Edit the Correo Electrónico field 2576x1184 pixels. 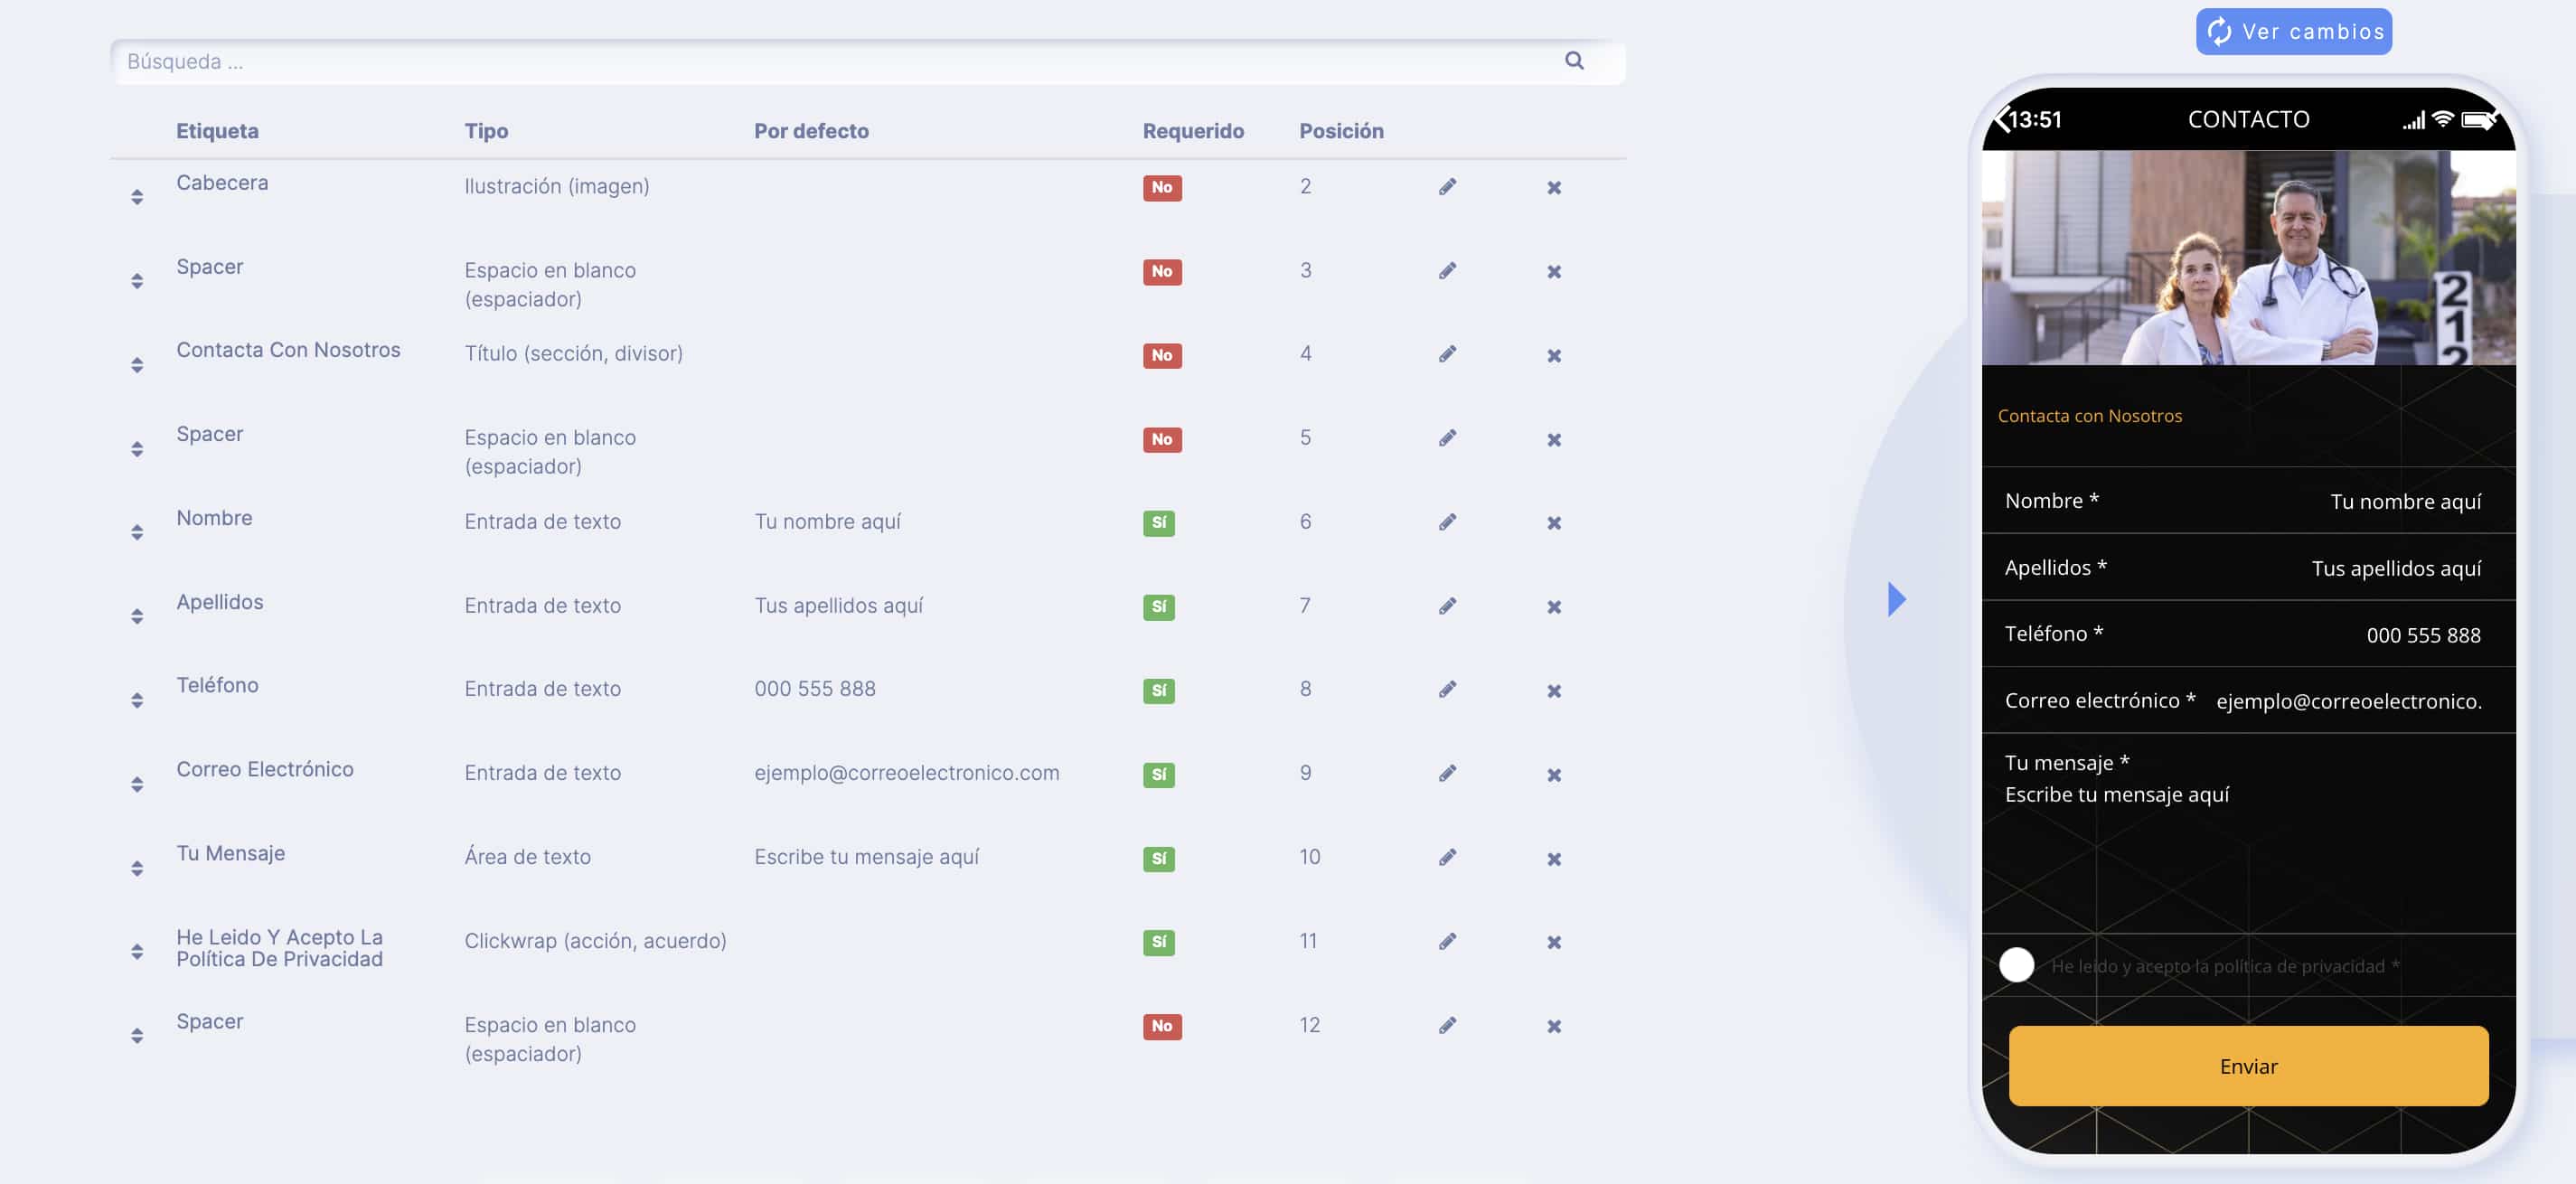(x=1447, y=773)
